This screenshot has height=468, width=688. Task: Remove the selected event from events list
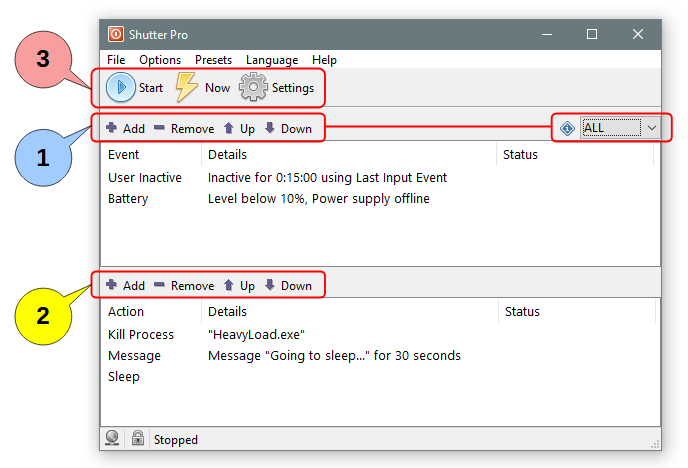click(x=184, y=128)
